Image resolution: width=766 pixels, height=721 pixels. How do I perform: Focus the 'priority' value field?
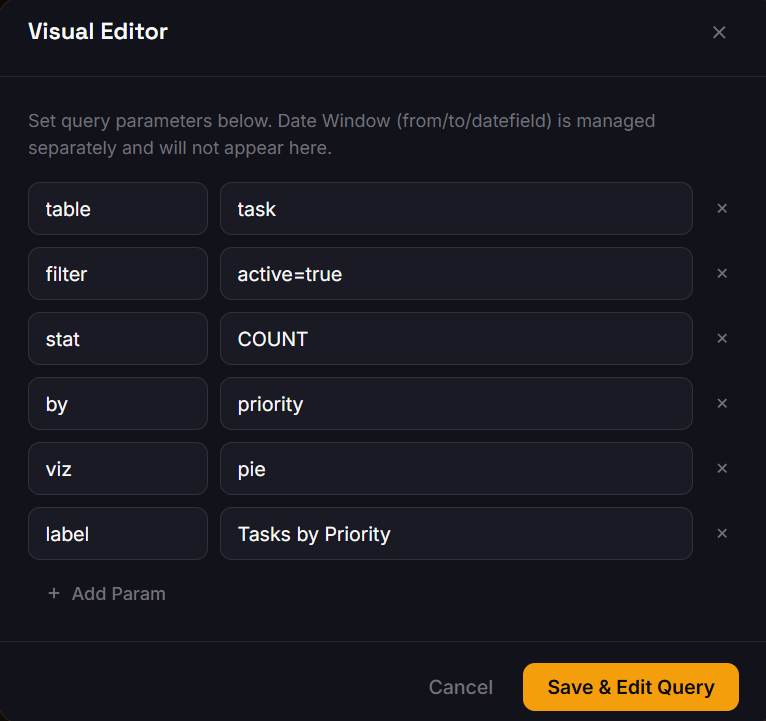tap(456, 403)
